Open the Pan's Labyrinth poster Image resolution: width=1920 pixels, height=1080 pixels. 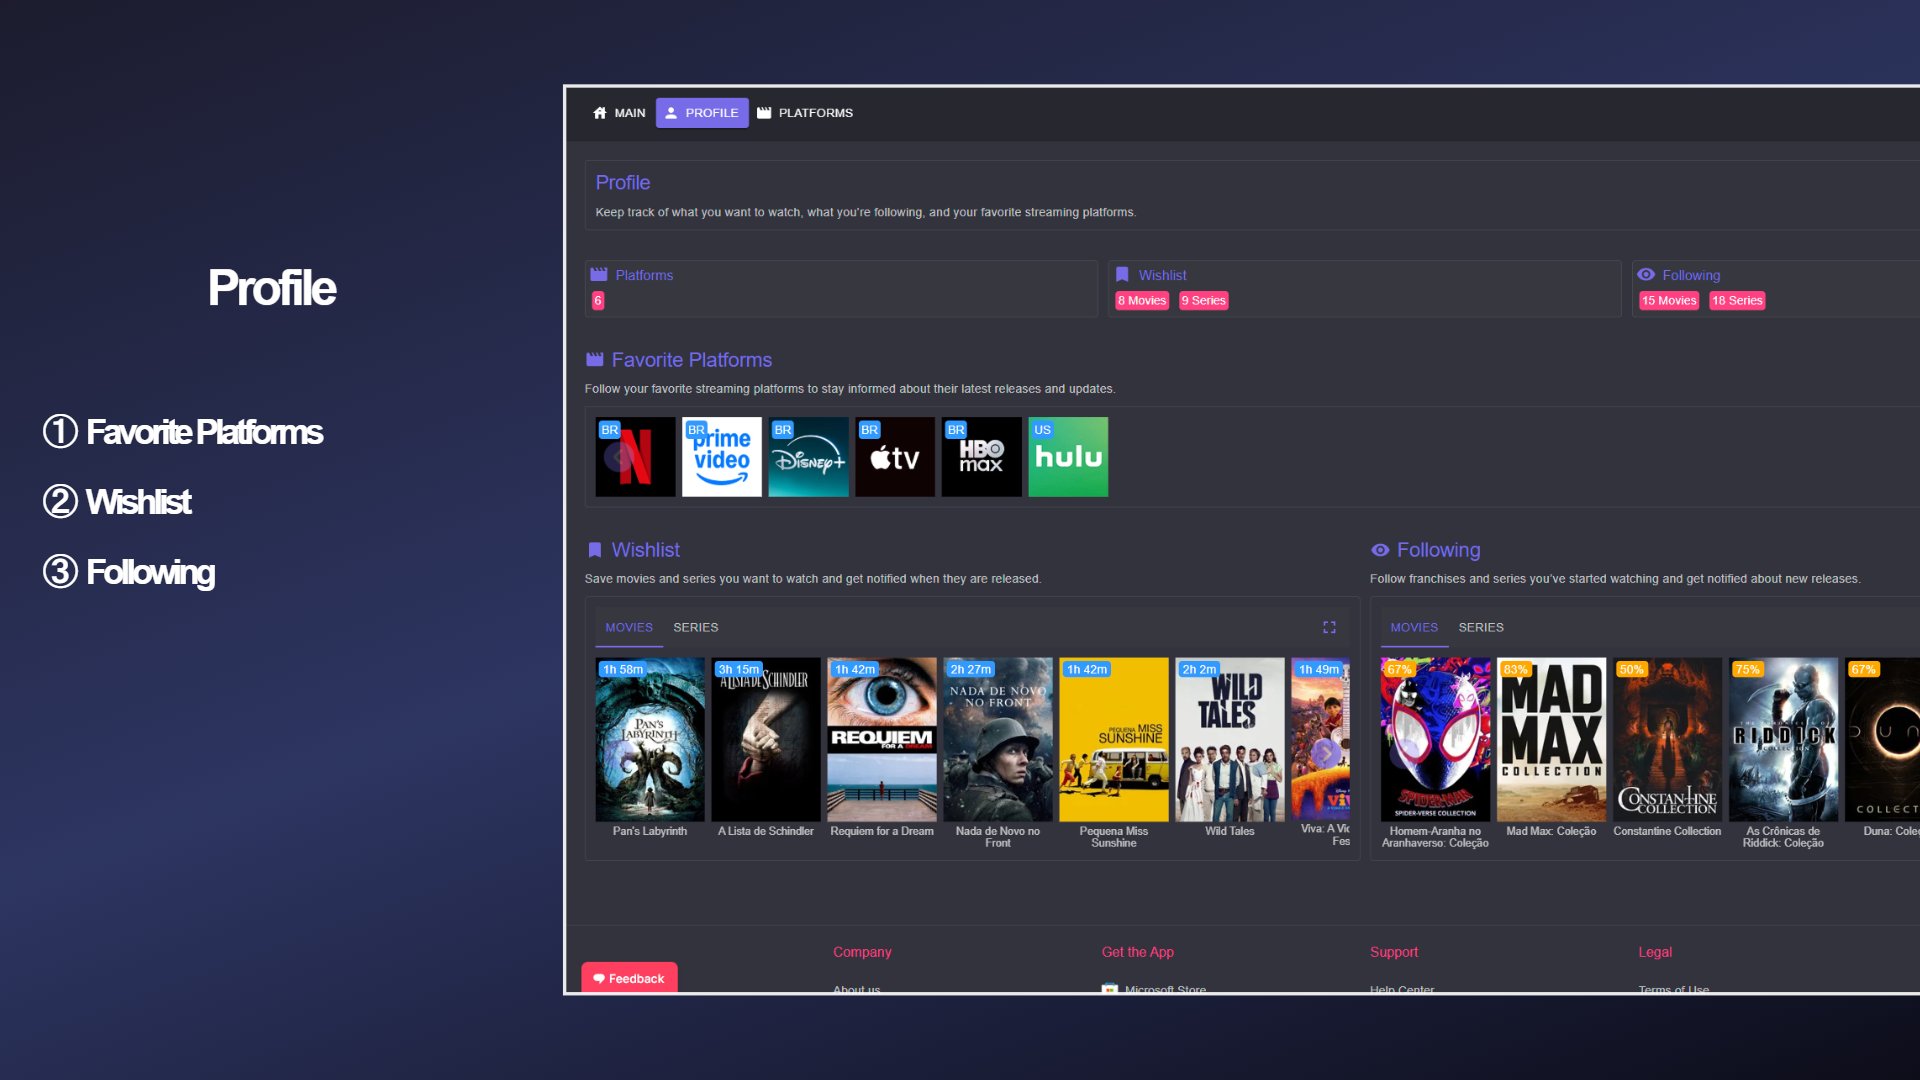[x=650, y=740]
